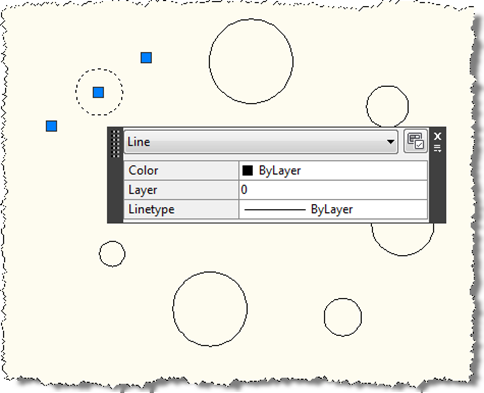This screenshot has height=393, width=484.
Task: Open the Quick Properties options menu icon
Action: pos(437,148)
